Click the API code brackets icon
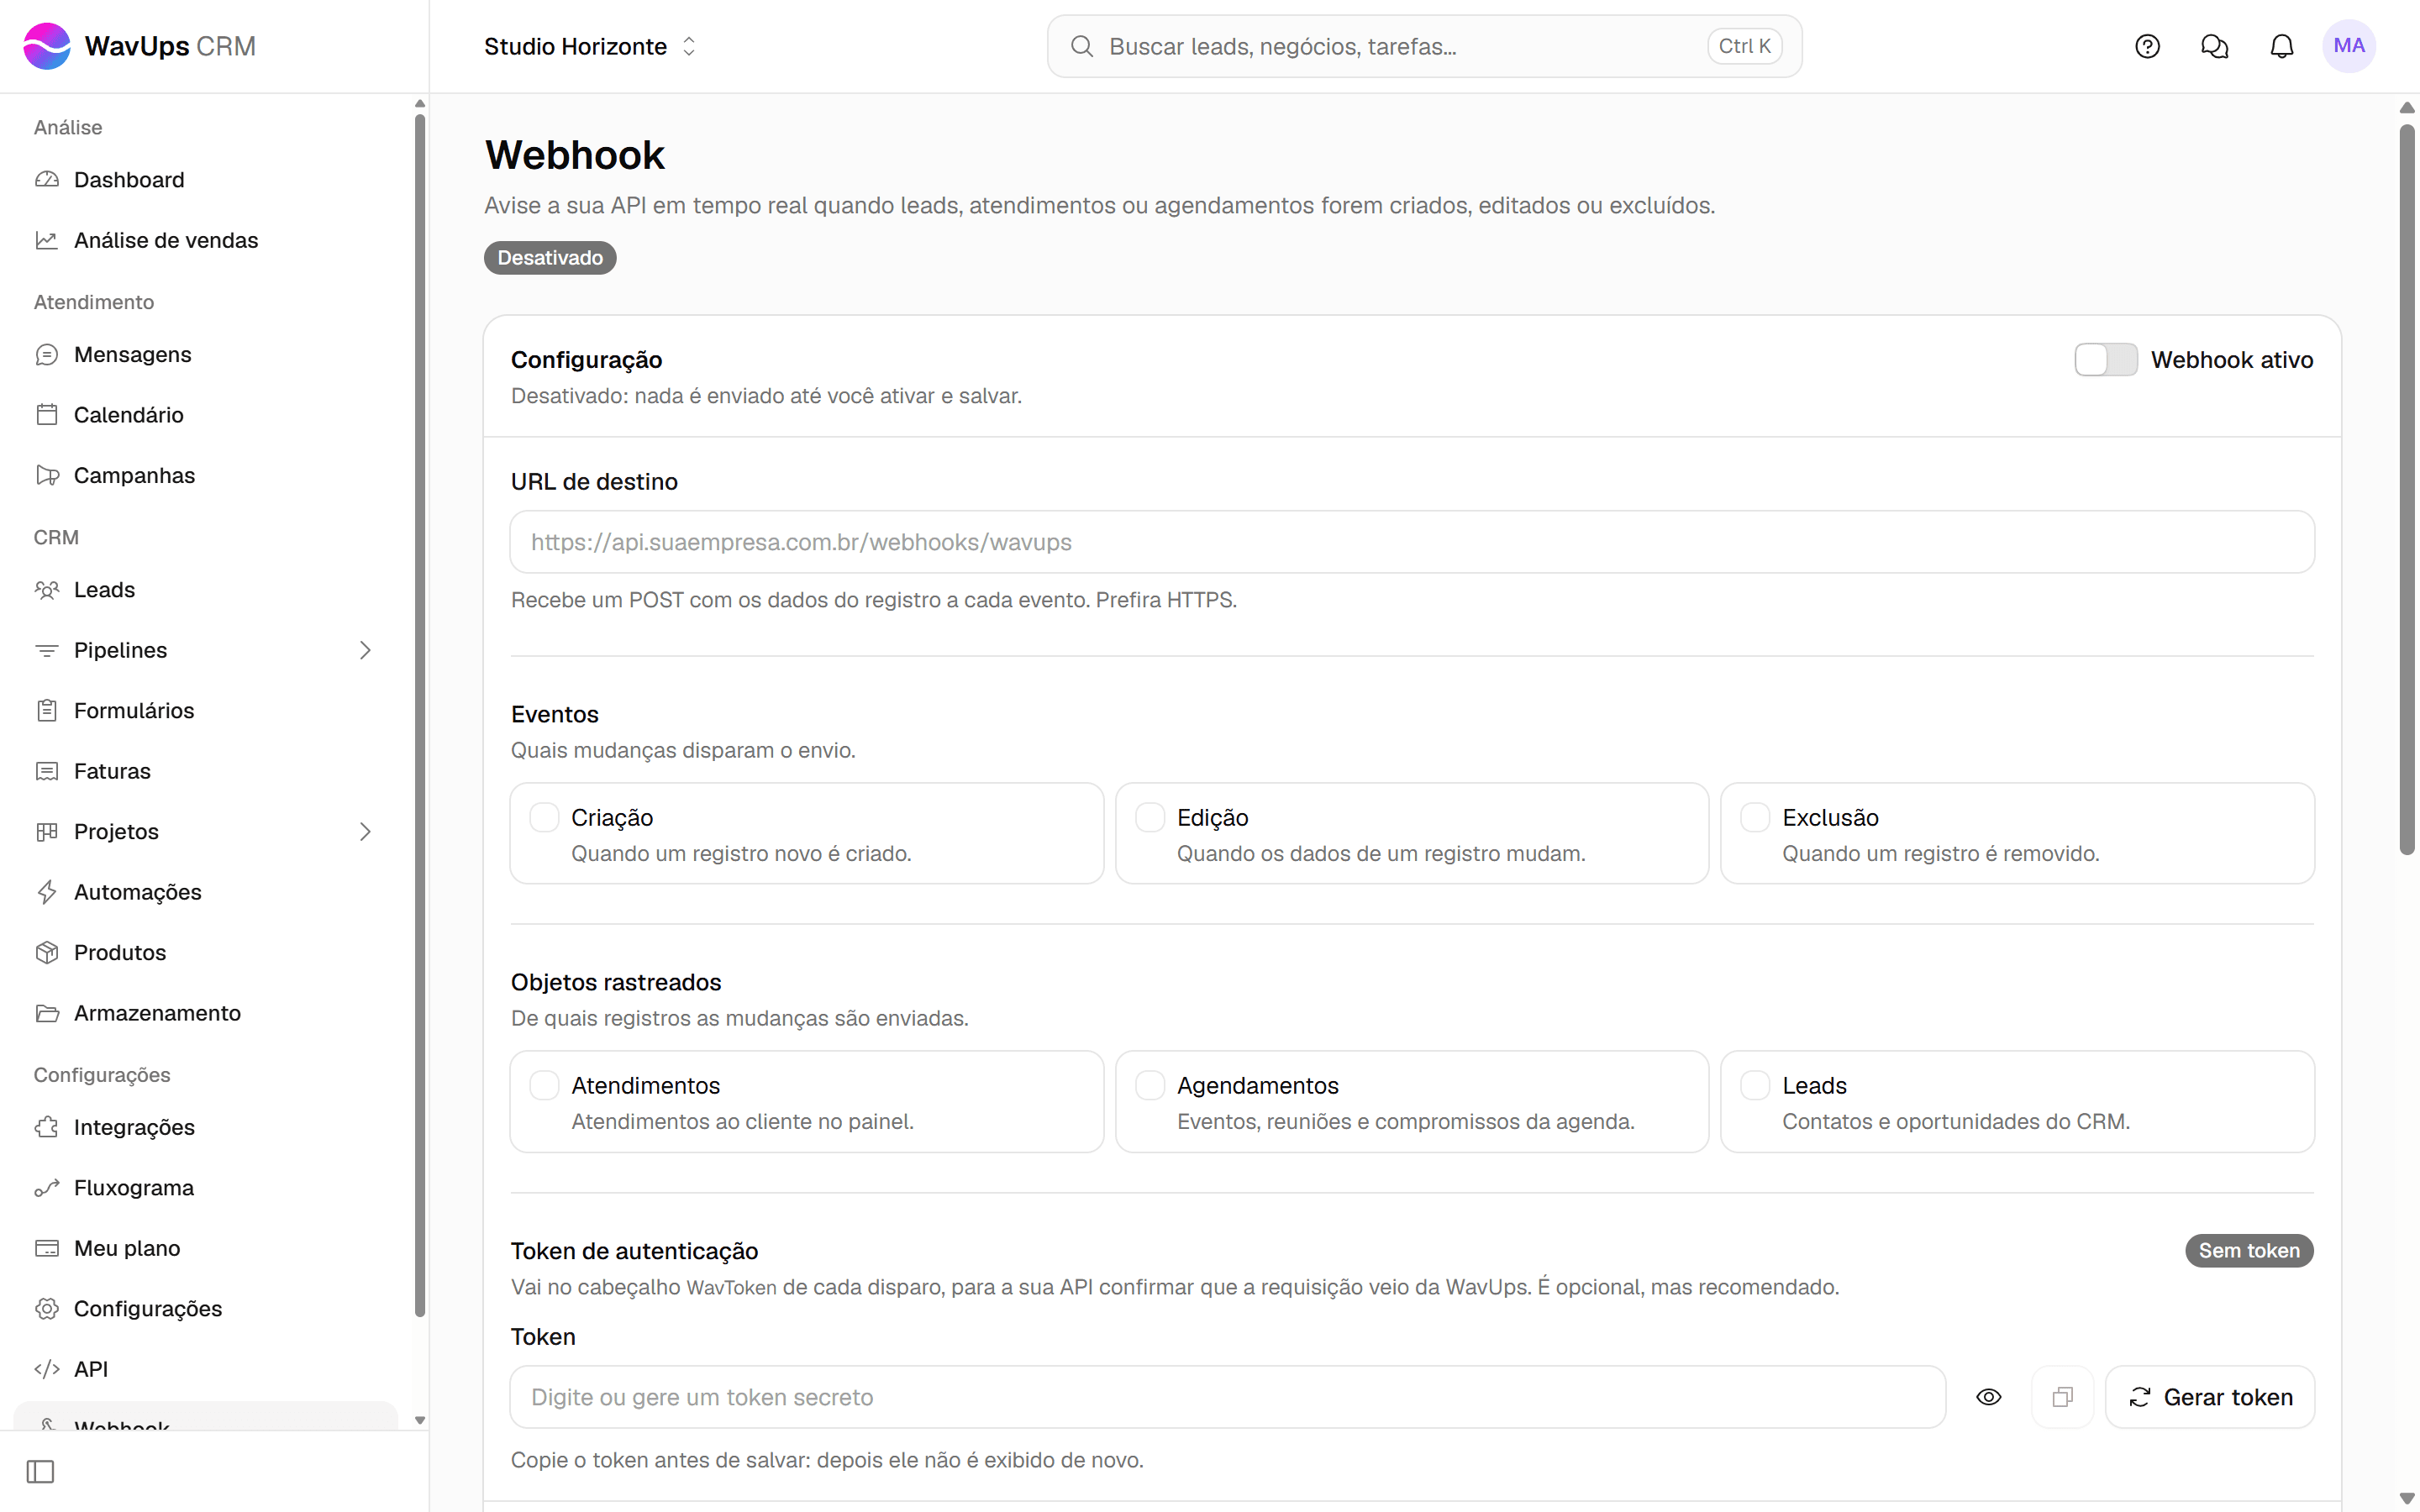2420x1512 pixels. tap(47, 1369)
